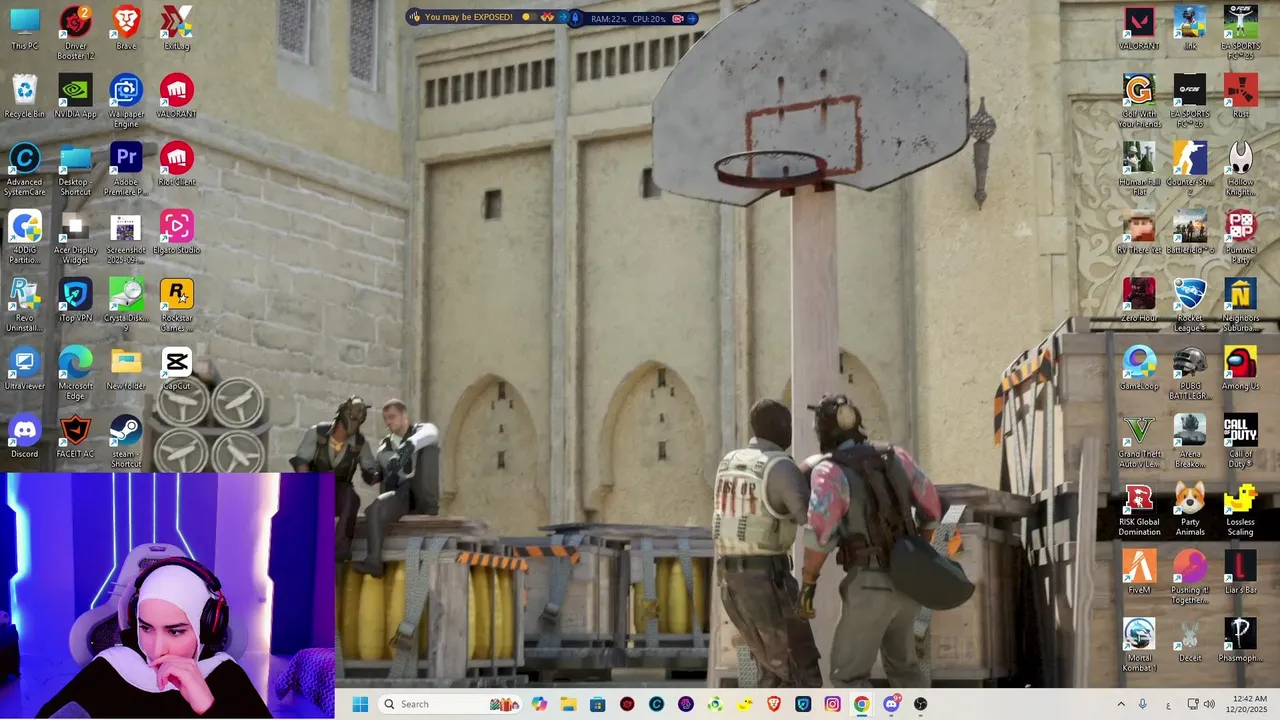The width and height of the screenshot is (1280, 720).
Task: Open the Windows Start menu
Action: point(360,704)
